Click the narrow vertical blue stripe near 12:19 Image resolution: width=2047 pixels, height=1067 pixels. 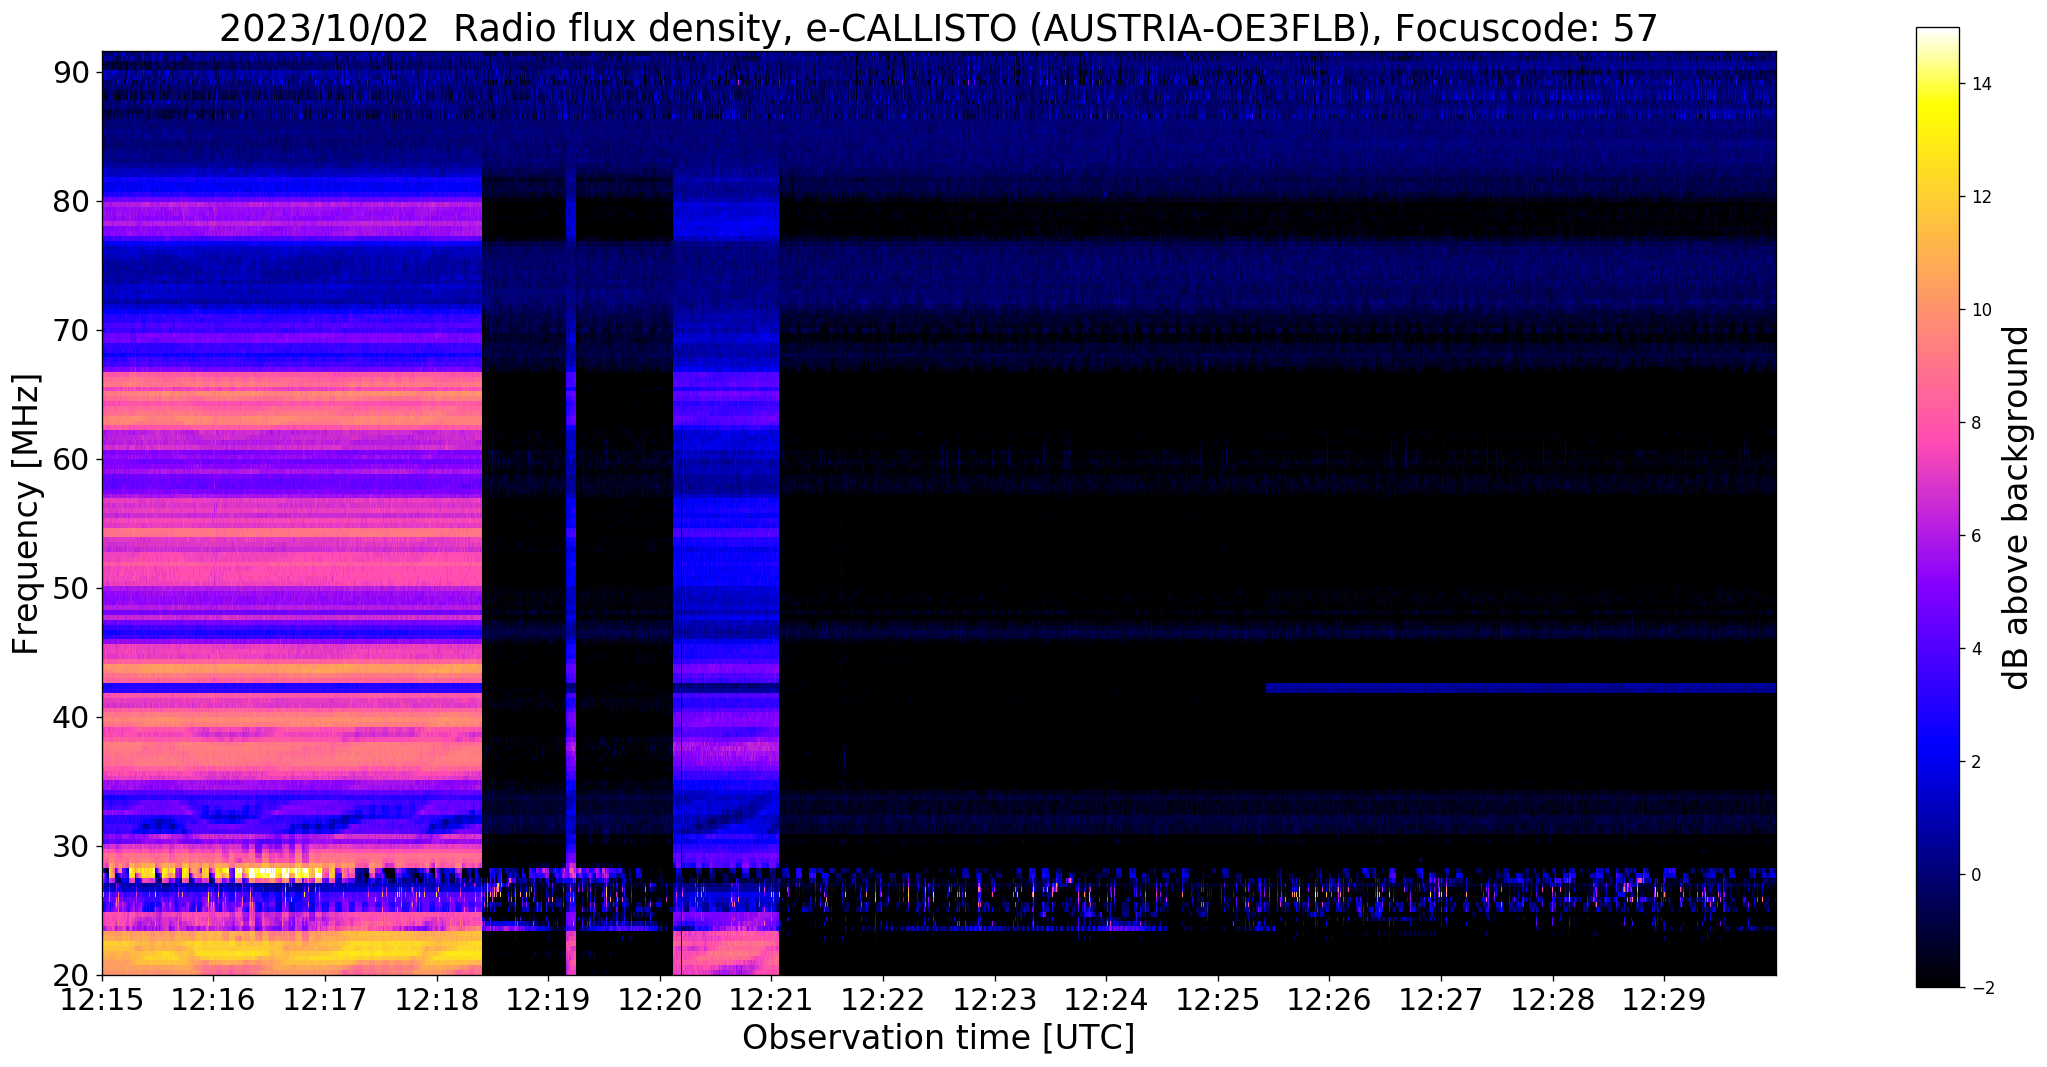point(571,570)
